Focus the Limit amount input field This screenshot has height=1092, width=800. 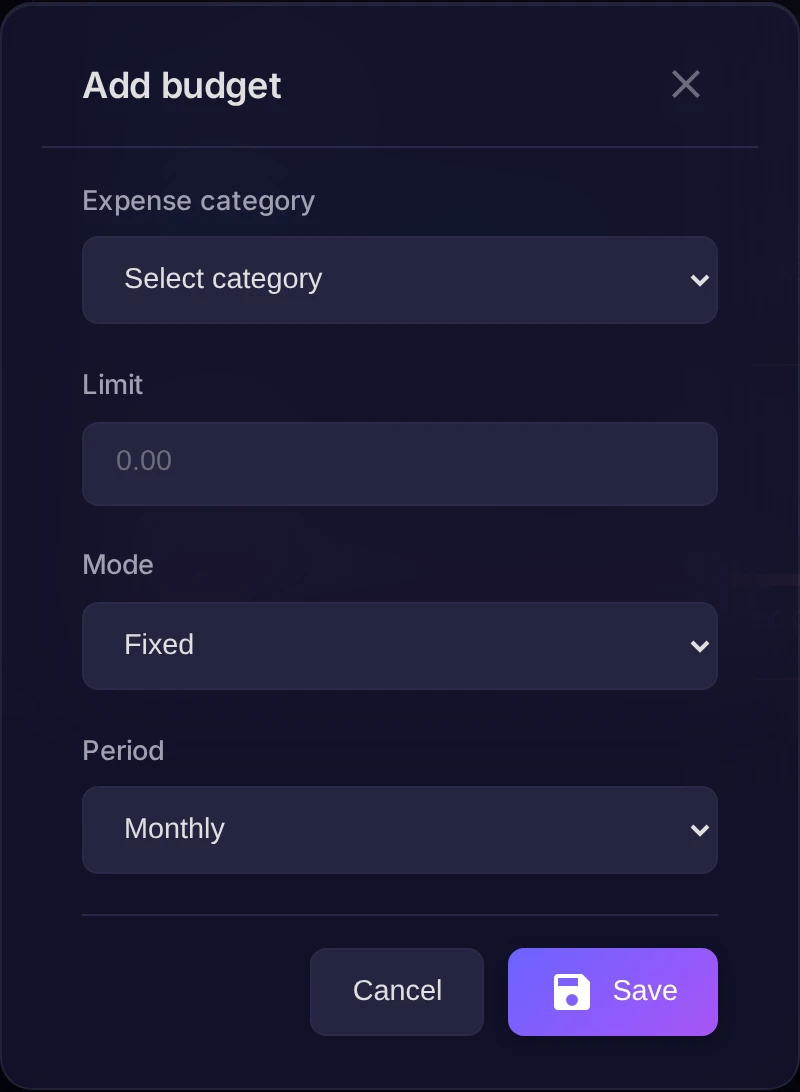pos(400,464)
